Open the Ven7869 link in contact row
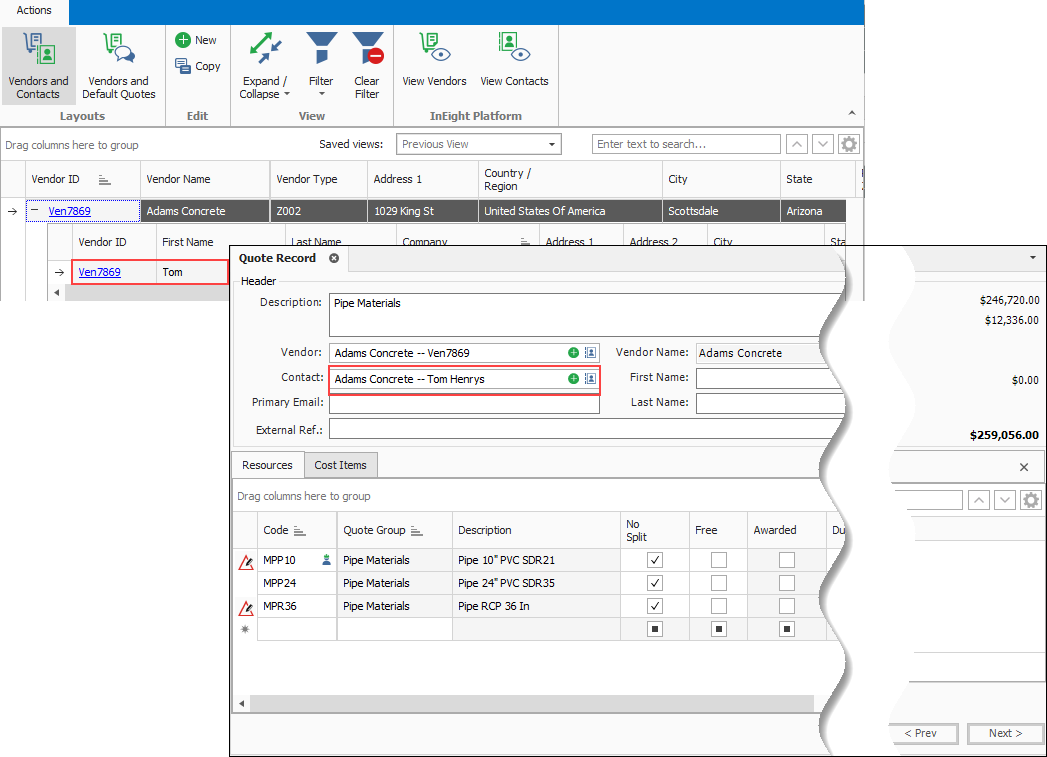Image resolution: width=1047 pixels, height=757 pixels. (x=100, y=272)
